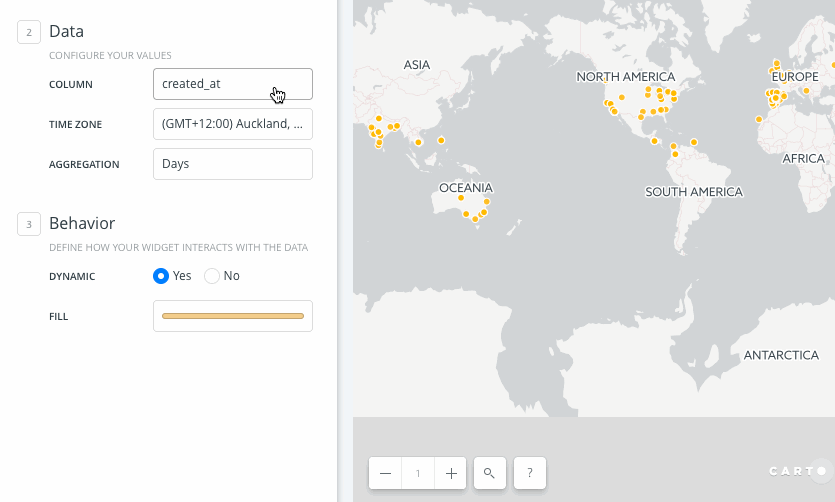Zoom out the map with minus button
This screenshot has height=502, width=835.
386,473
